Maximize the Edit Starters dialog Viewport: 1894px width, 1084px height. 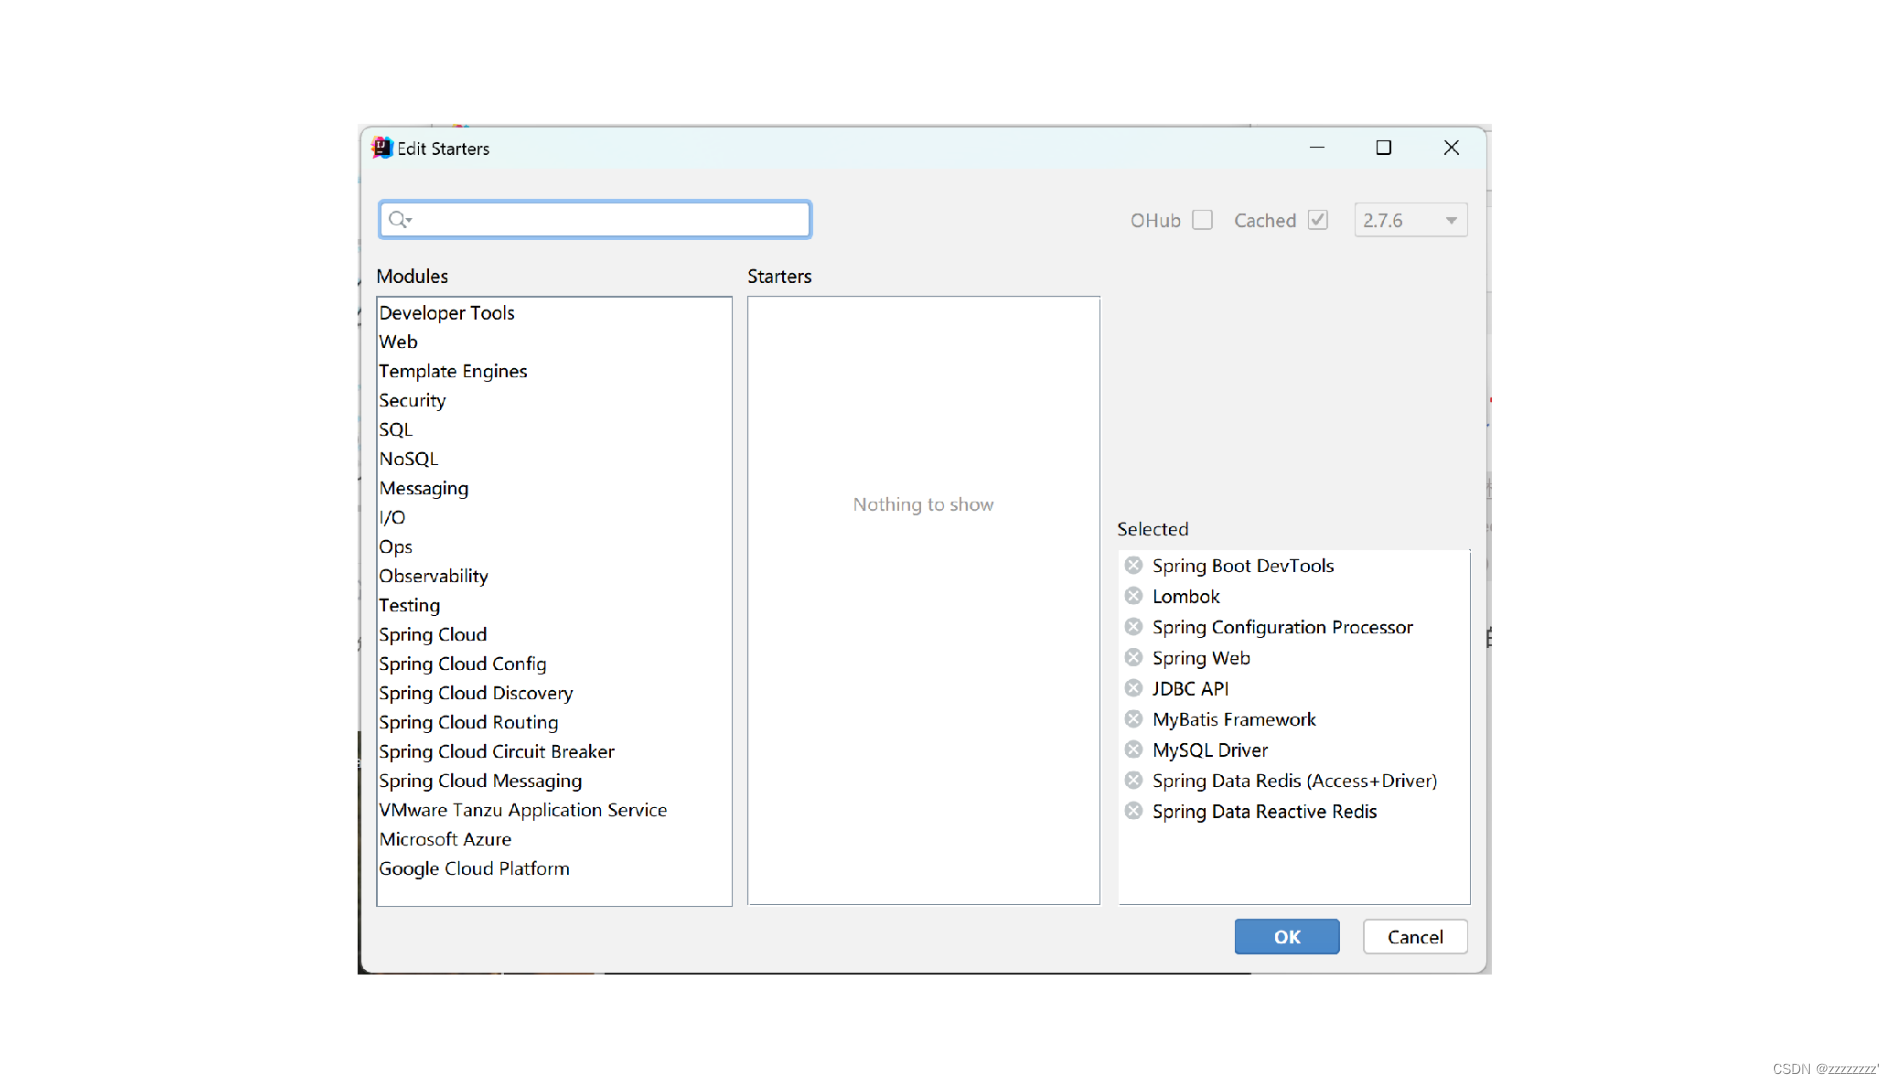coord(1383,148)
